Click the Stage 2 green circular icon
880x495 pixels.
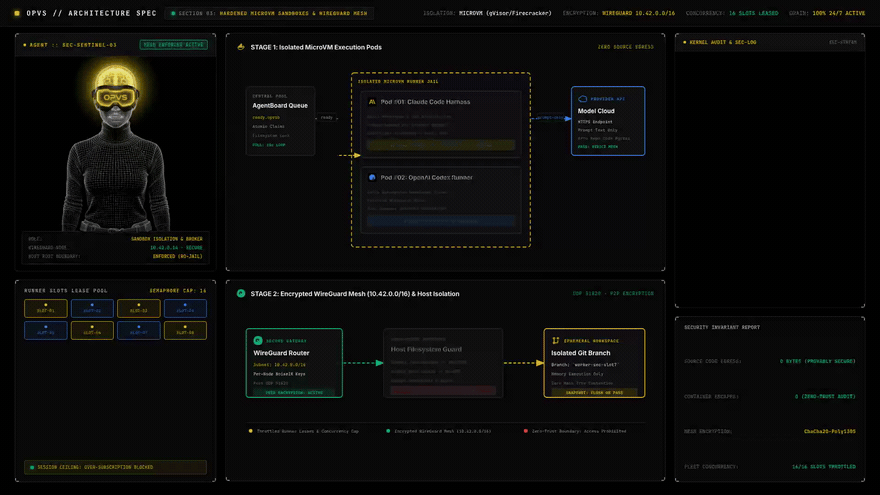point(241,294)
